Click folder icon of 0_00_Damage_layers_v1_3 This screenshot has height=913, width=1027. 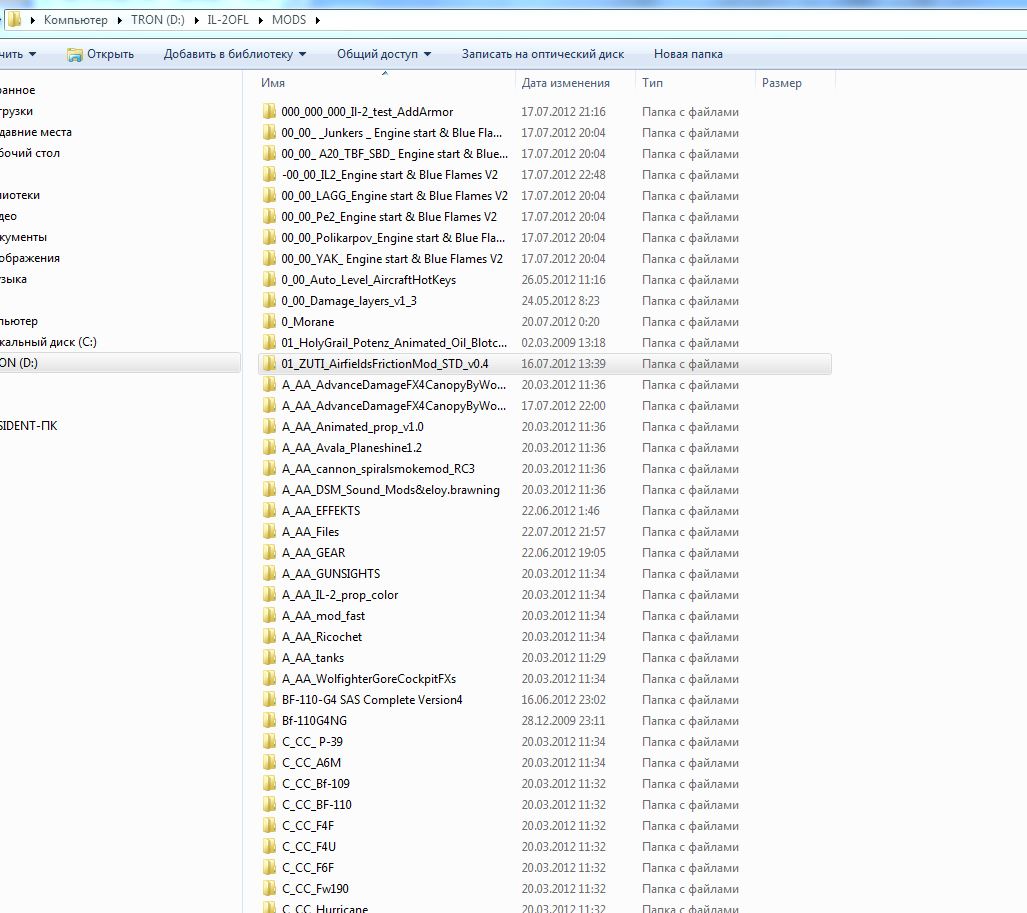pos(269,301)
